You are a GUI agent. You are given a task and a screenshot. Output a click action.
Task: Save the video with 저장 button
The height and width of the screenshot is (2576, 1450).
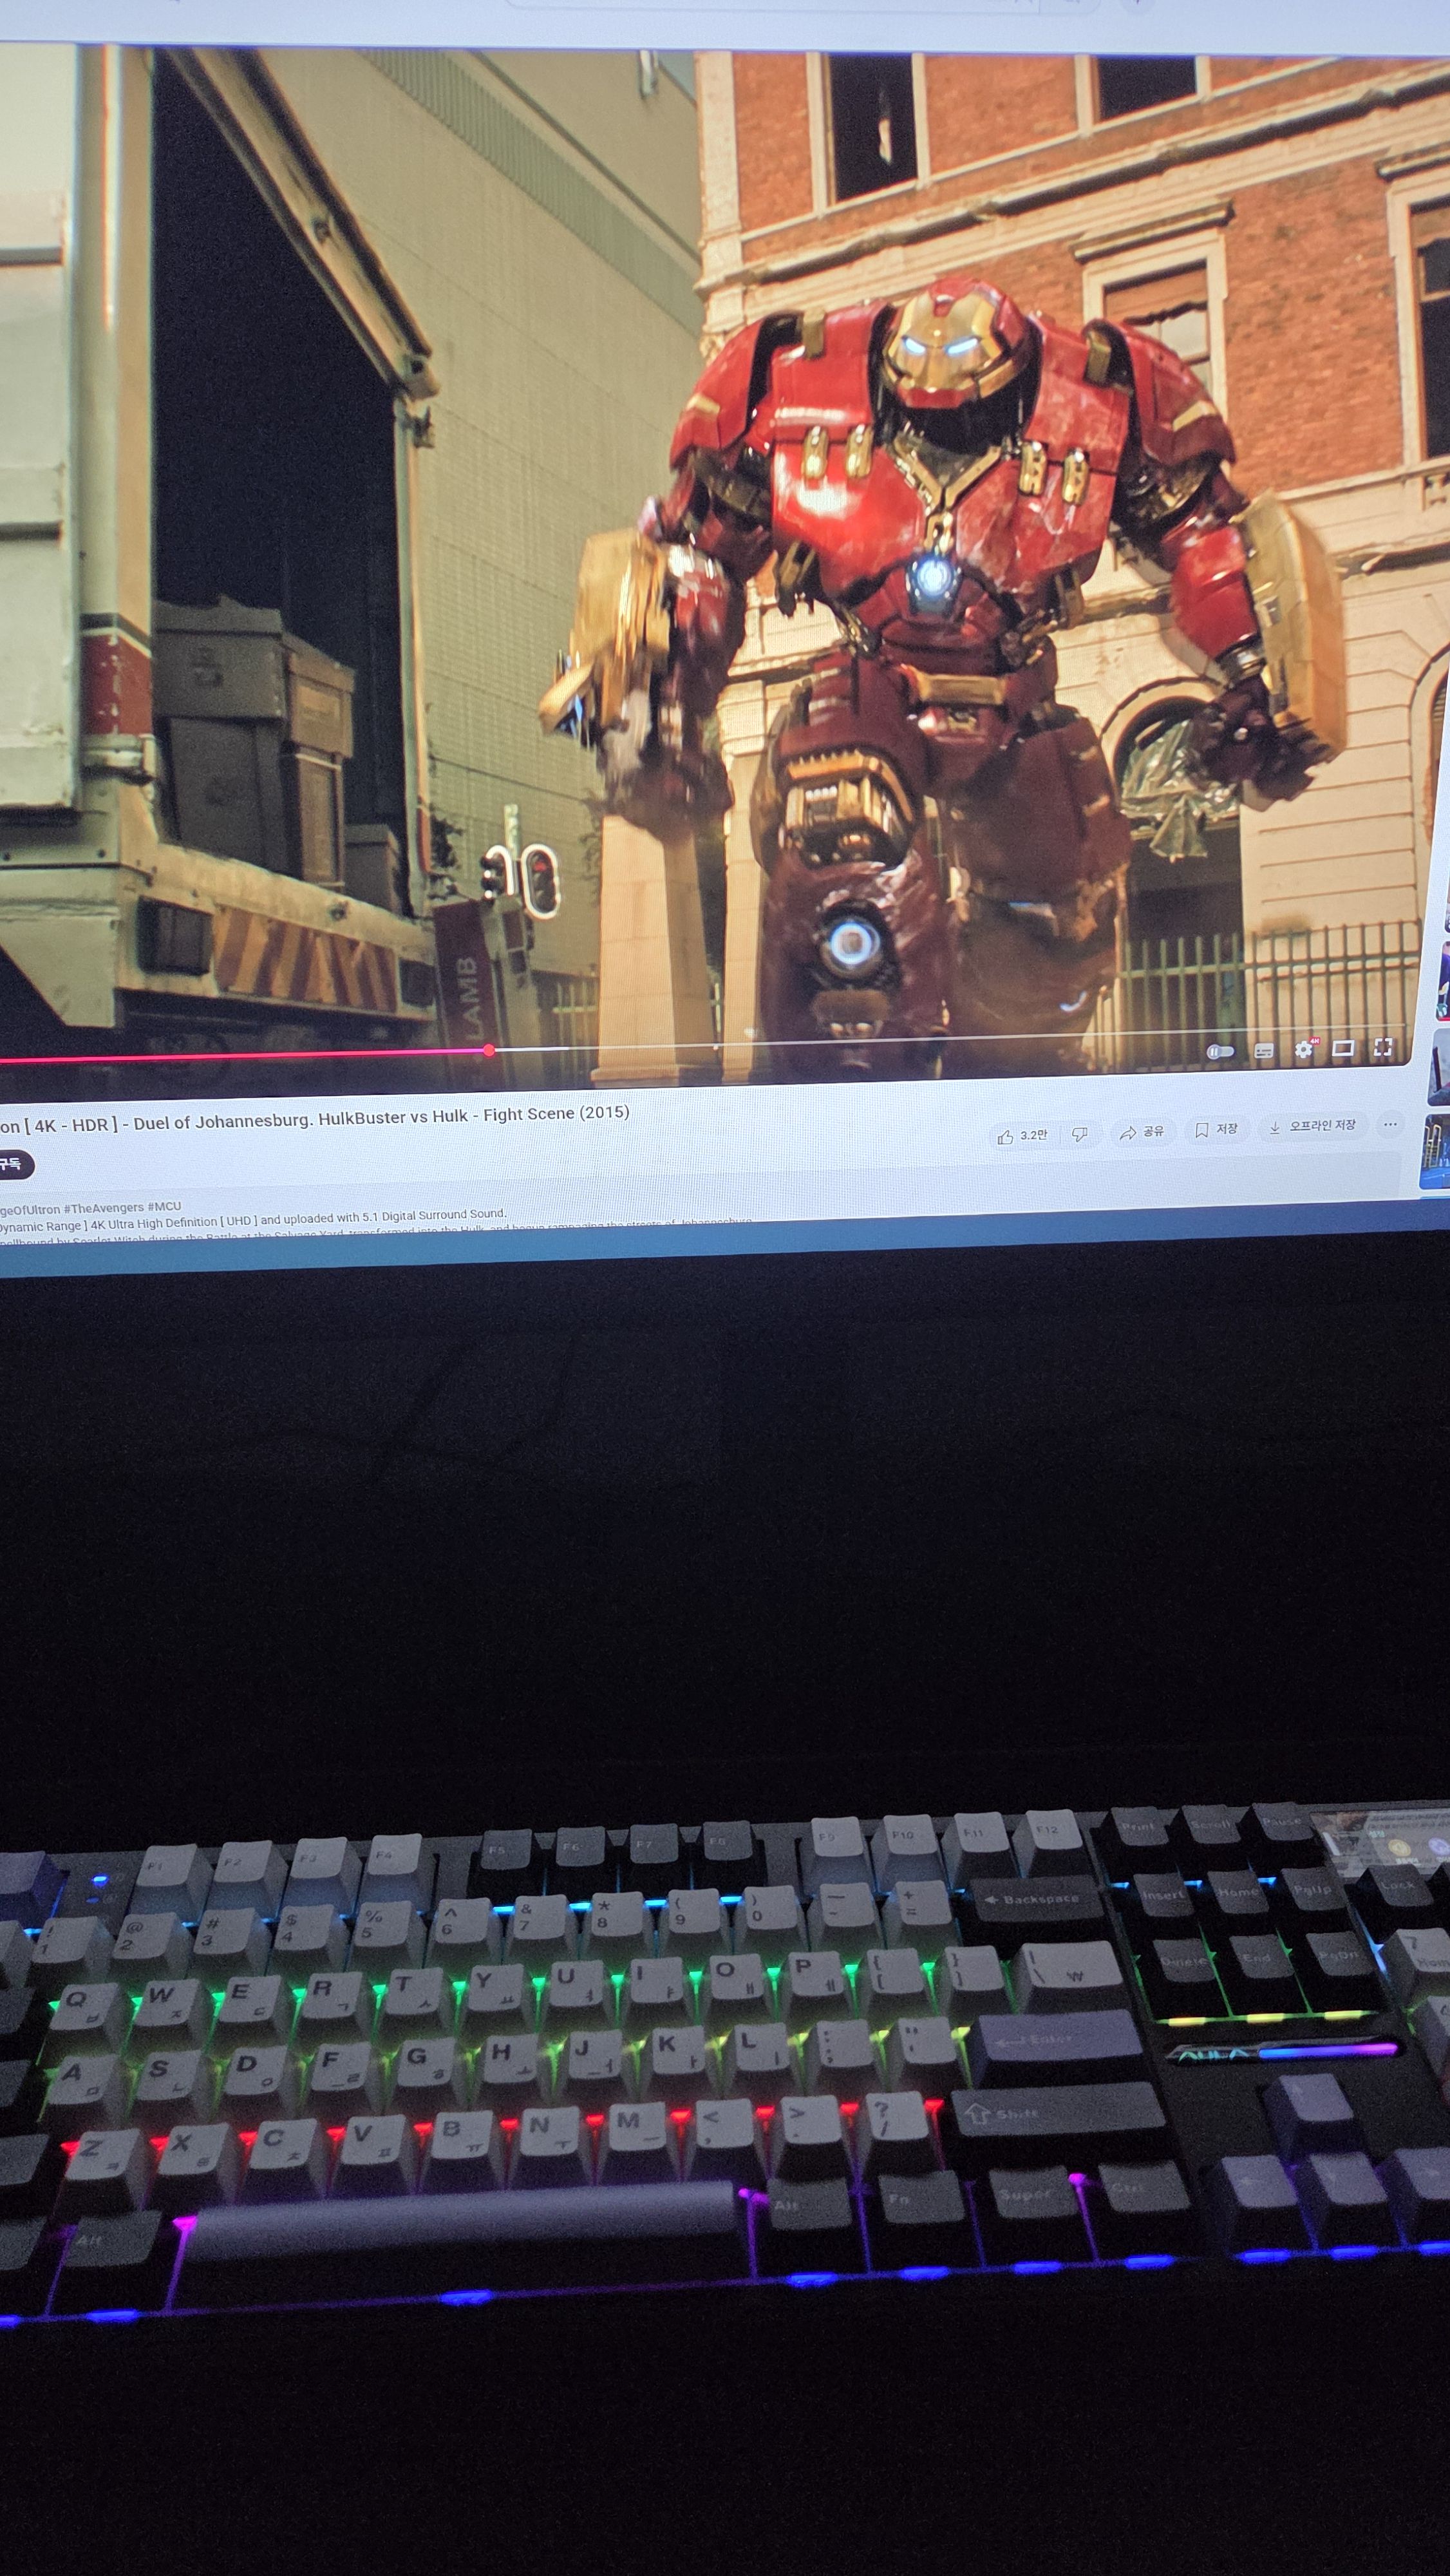point(1216,1129)
